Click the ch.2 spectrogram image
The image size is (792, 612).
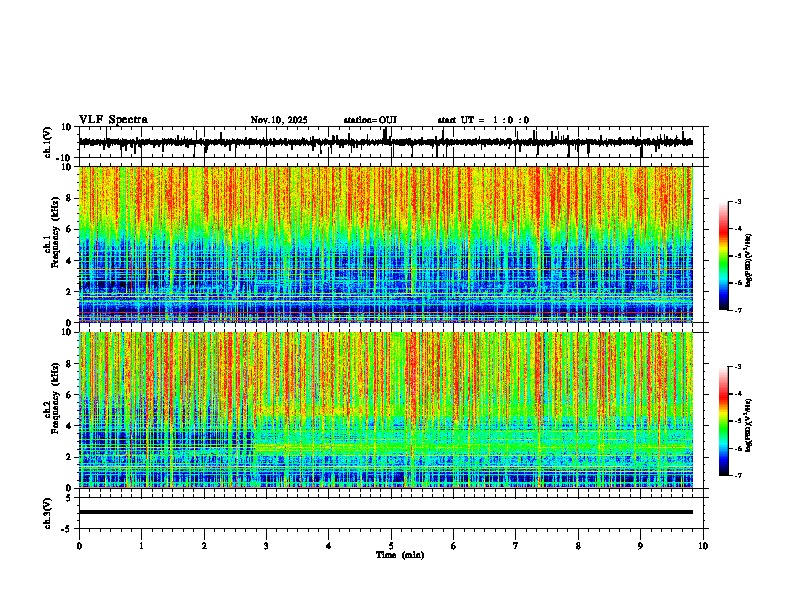(x=386, y=410)
